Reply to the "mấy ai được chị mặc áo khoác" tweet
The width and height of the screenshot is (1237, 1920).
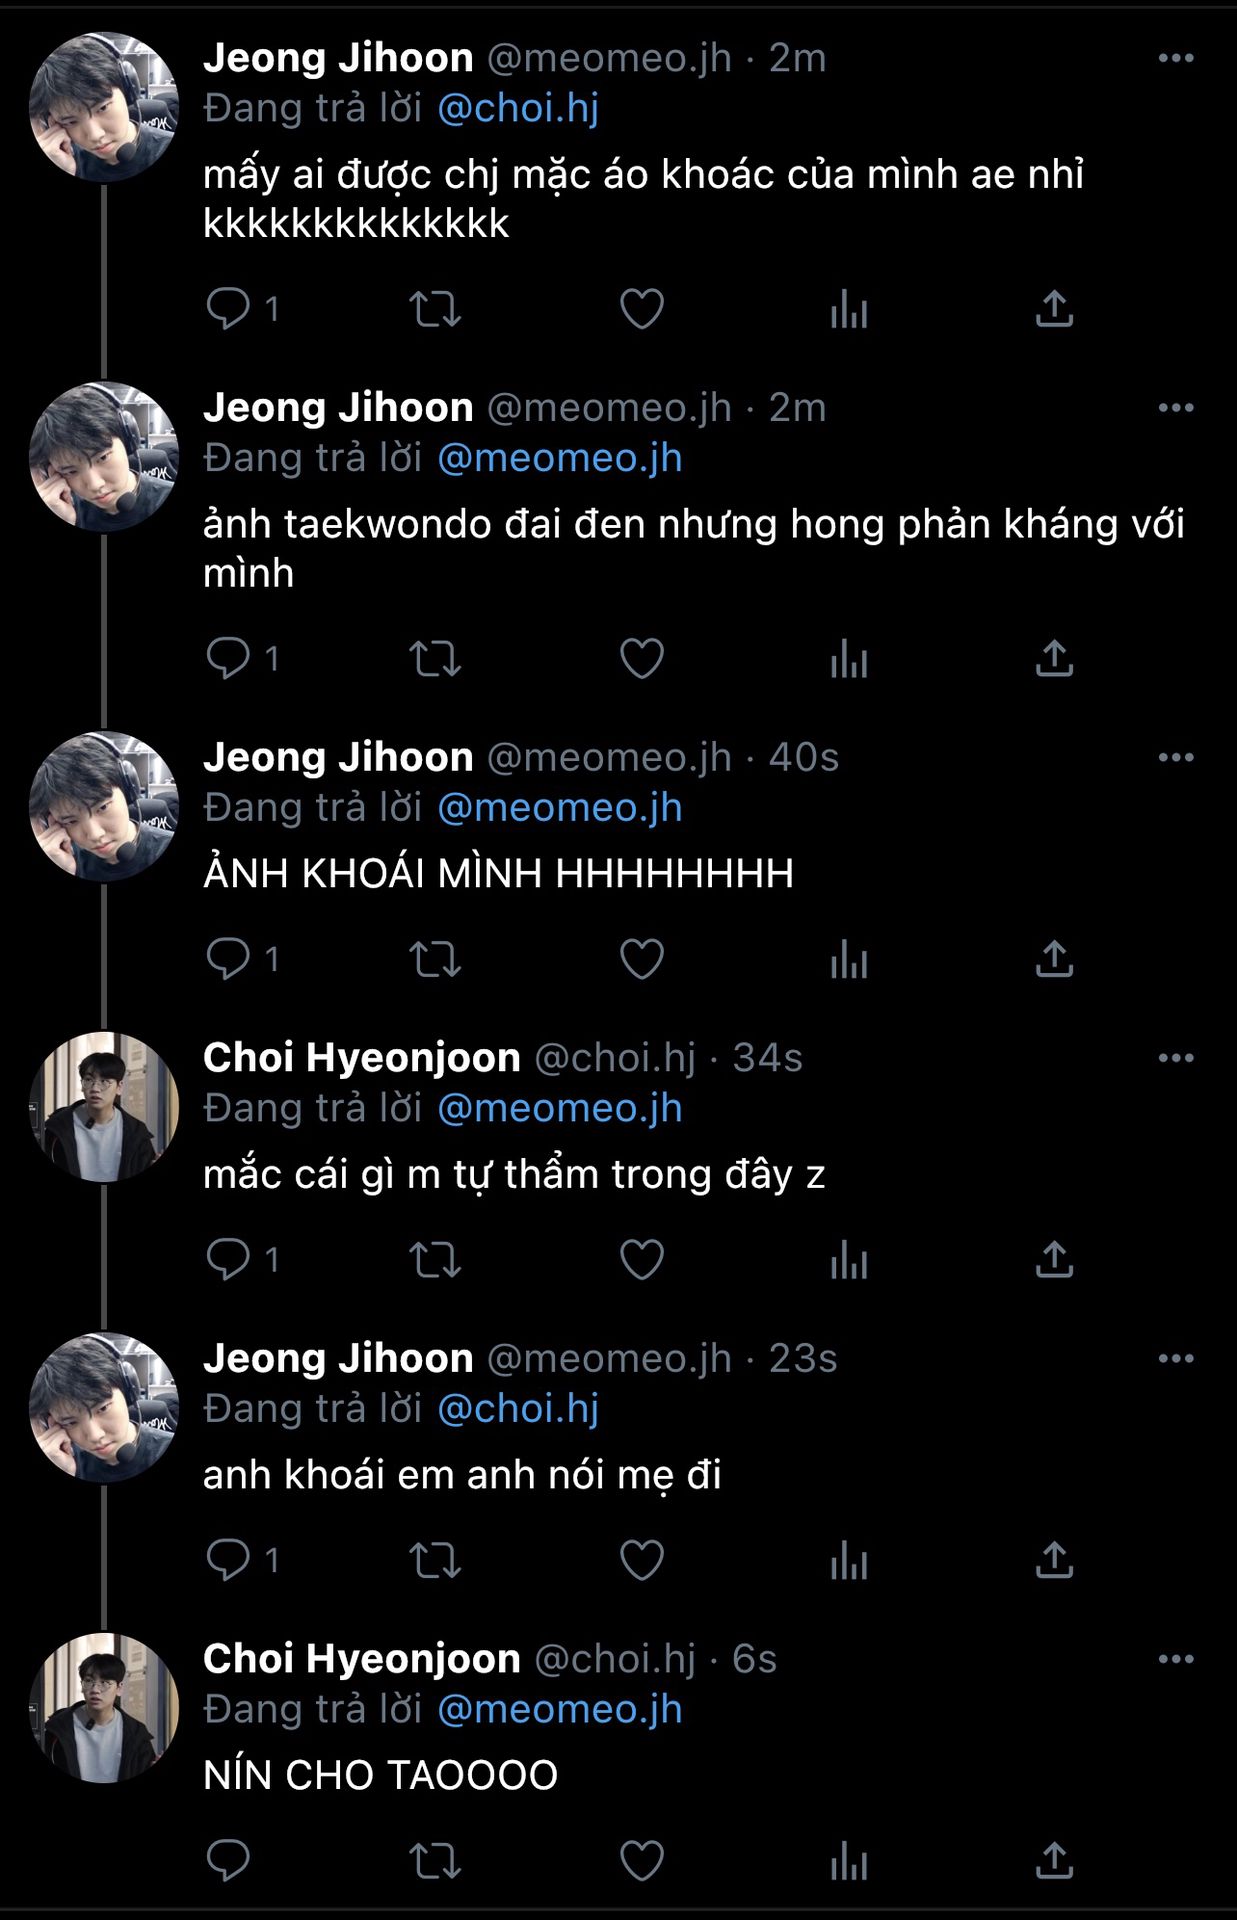pyautogui.click(x=228, y=308)
